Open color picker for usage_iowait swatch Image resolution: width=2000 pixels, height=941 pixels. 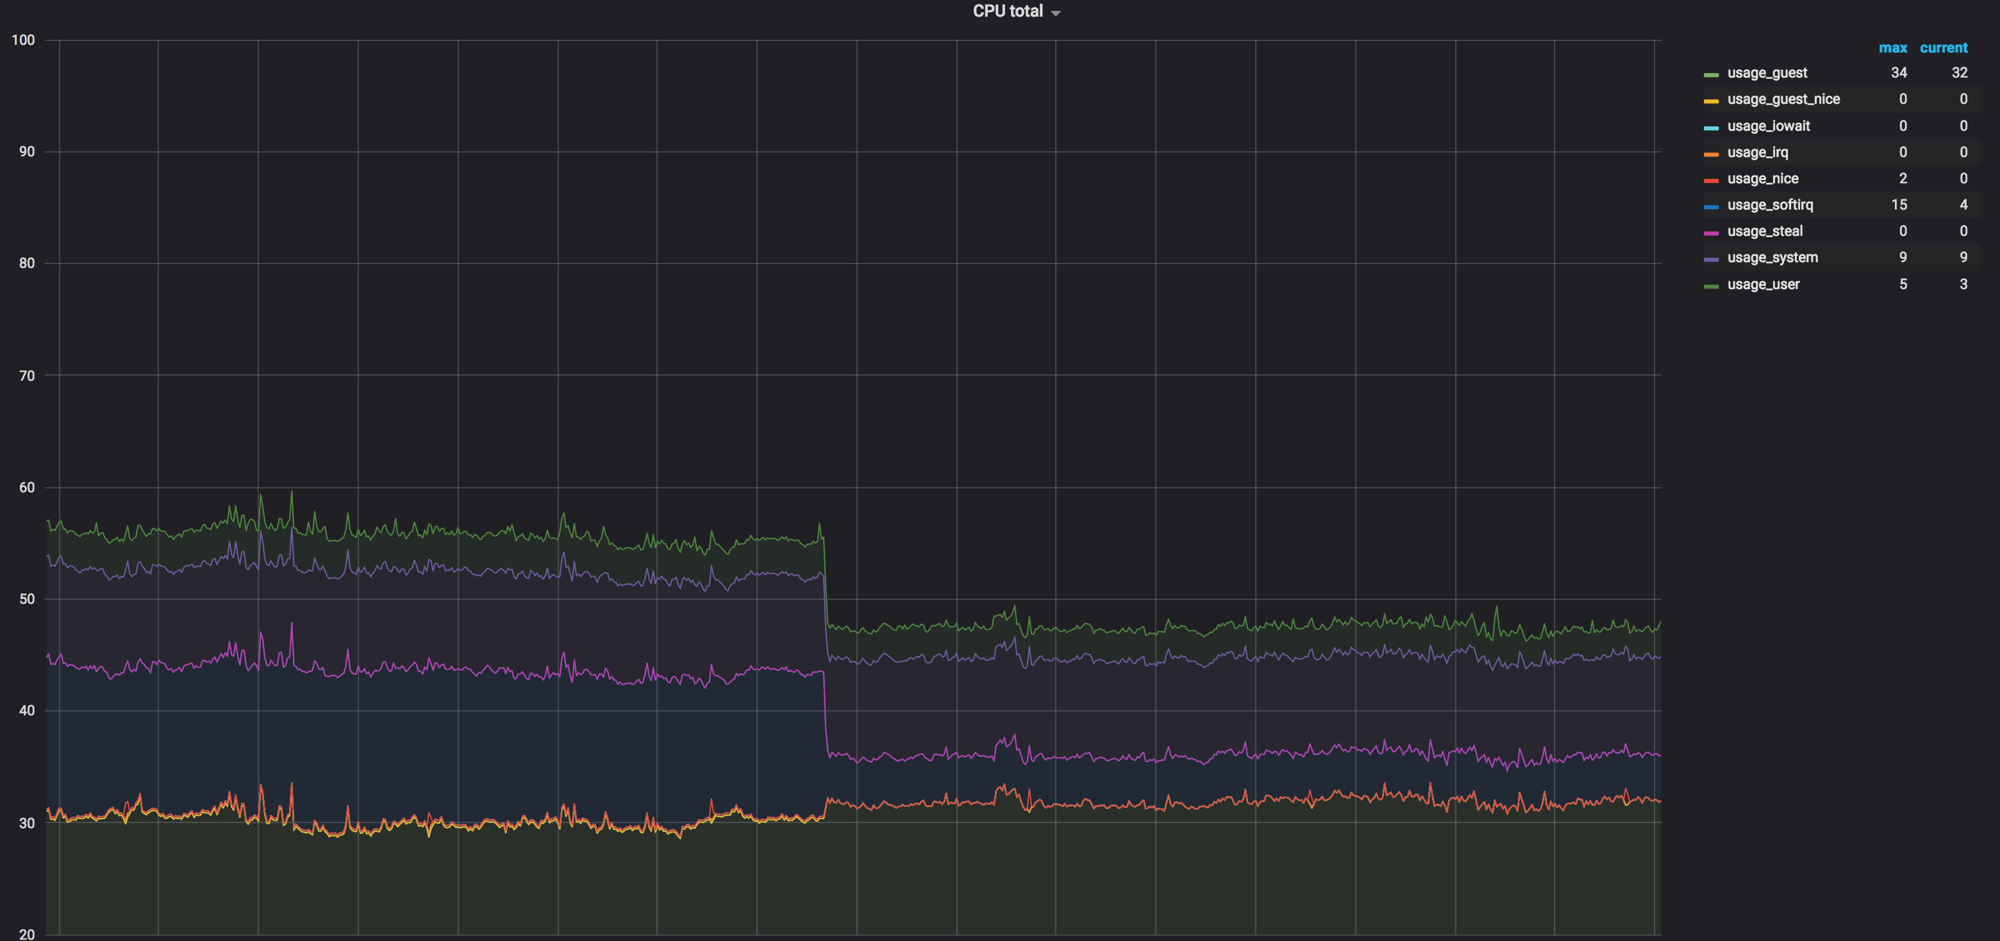tap(1711, 128)
